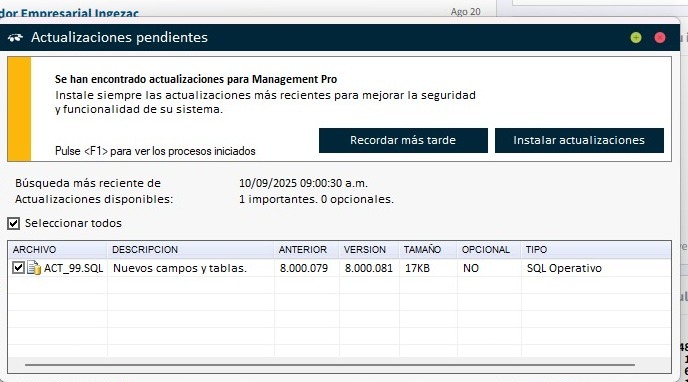Viewport: 688px width, 382px height.
Task: Sort by ANTERIOR column header
Action: [306, 250]
